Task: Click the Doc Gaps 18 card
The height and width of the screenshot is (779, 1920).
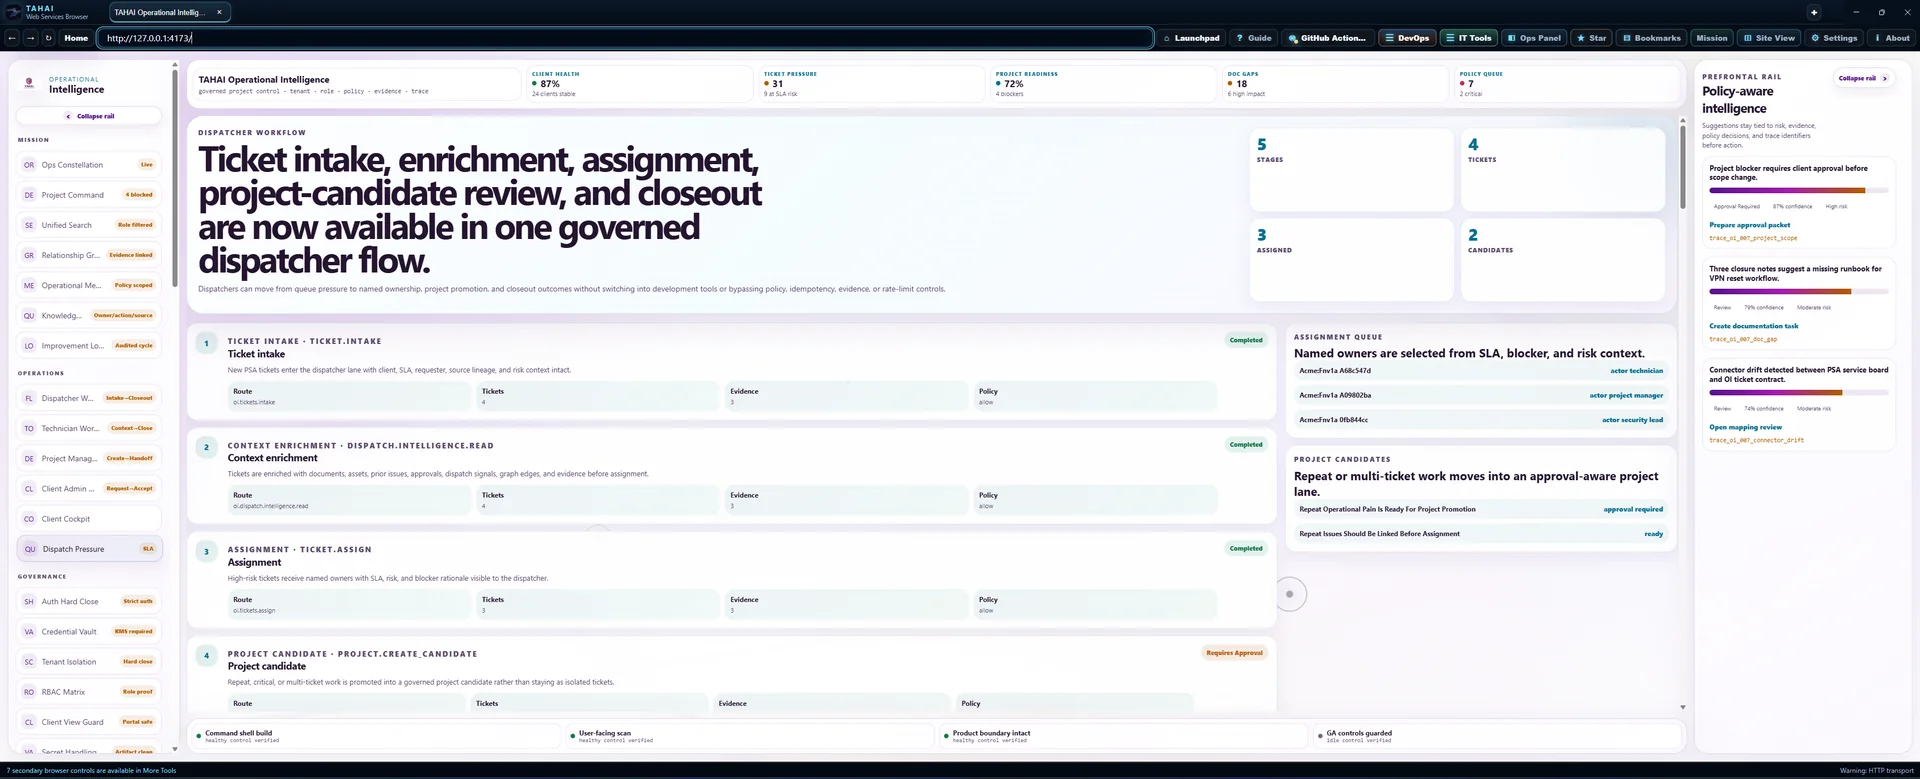Action: click(x=1334, y=84)
